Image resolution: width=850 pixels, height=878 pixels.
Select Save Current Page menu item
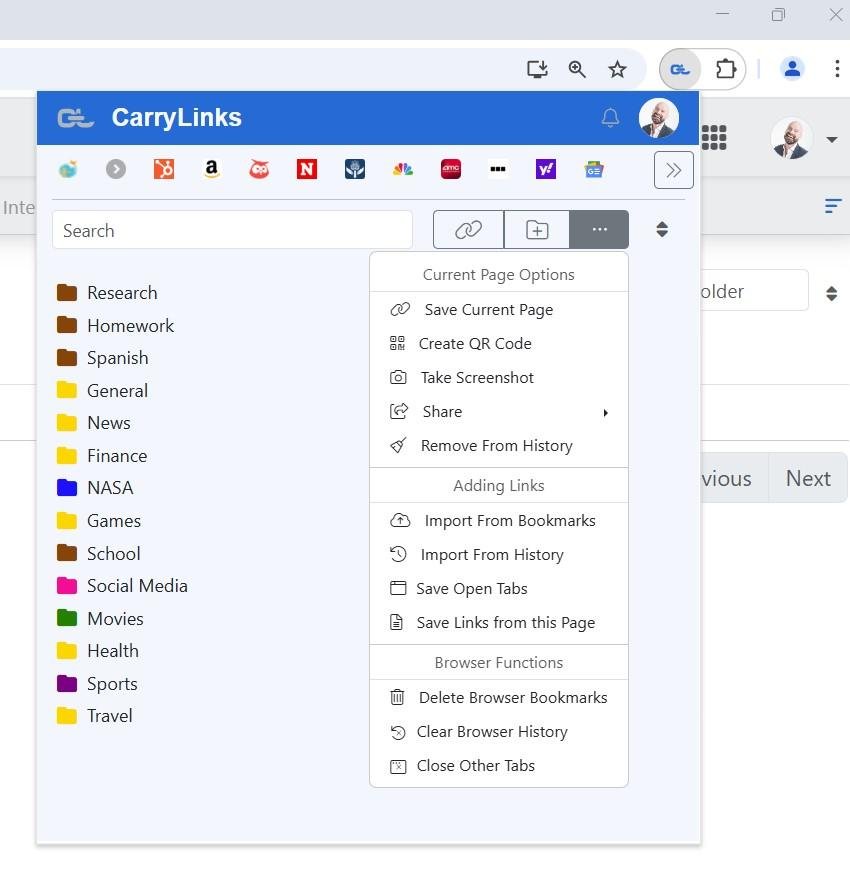(x=499, y=310)
